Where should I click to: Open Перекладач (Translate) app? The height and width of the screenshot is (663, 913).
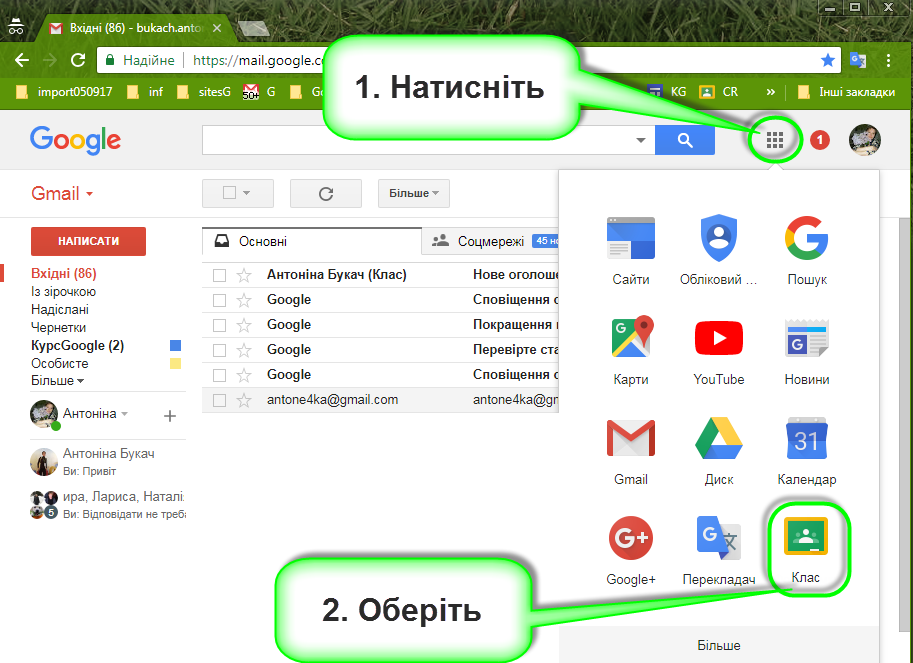tap(719, 551)
